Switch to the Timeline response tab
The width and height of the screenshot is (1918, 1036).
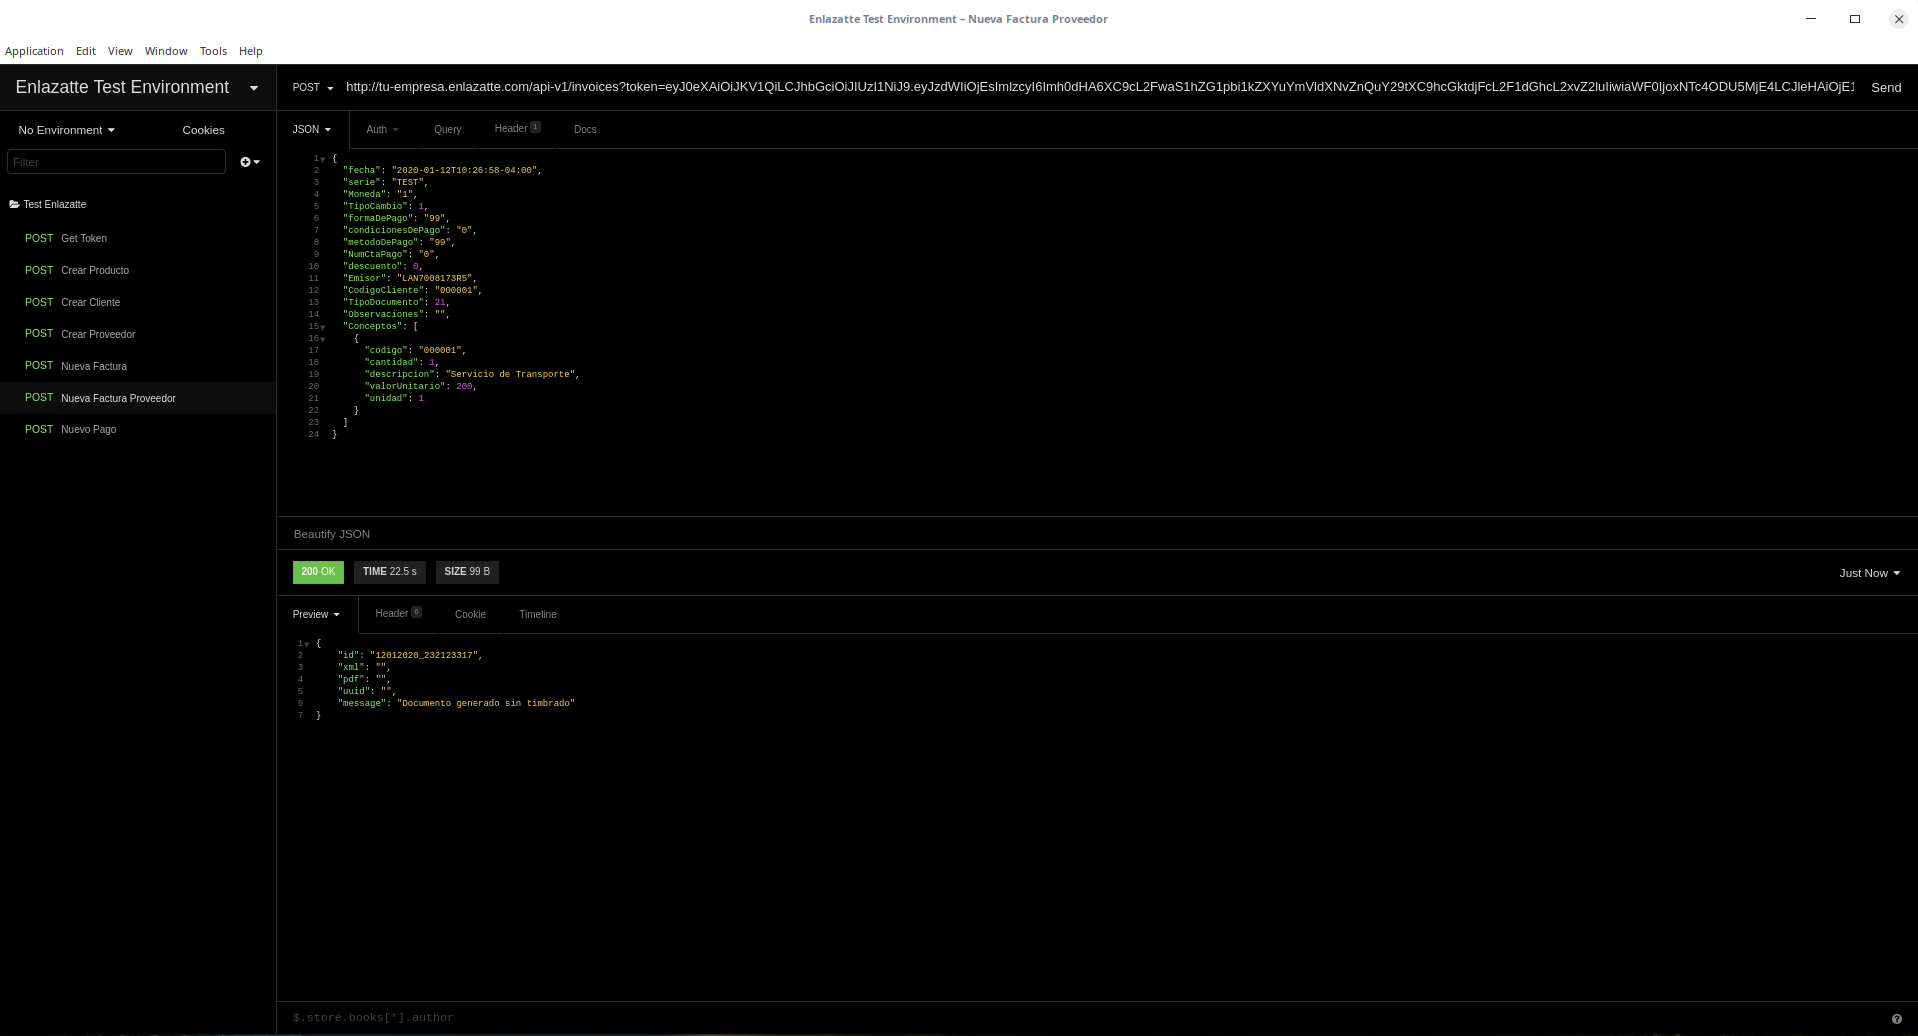point(537,614)
